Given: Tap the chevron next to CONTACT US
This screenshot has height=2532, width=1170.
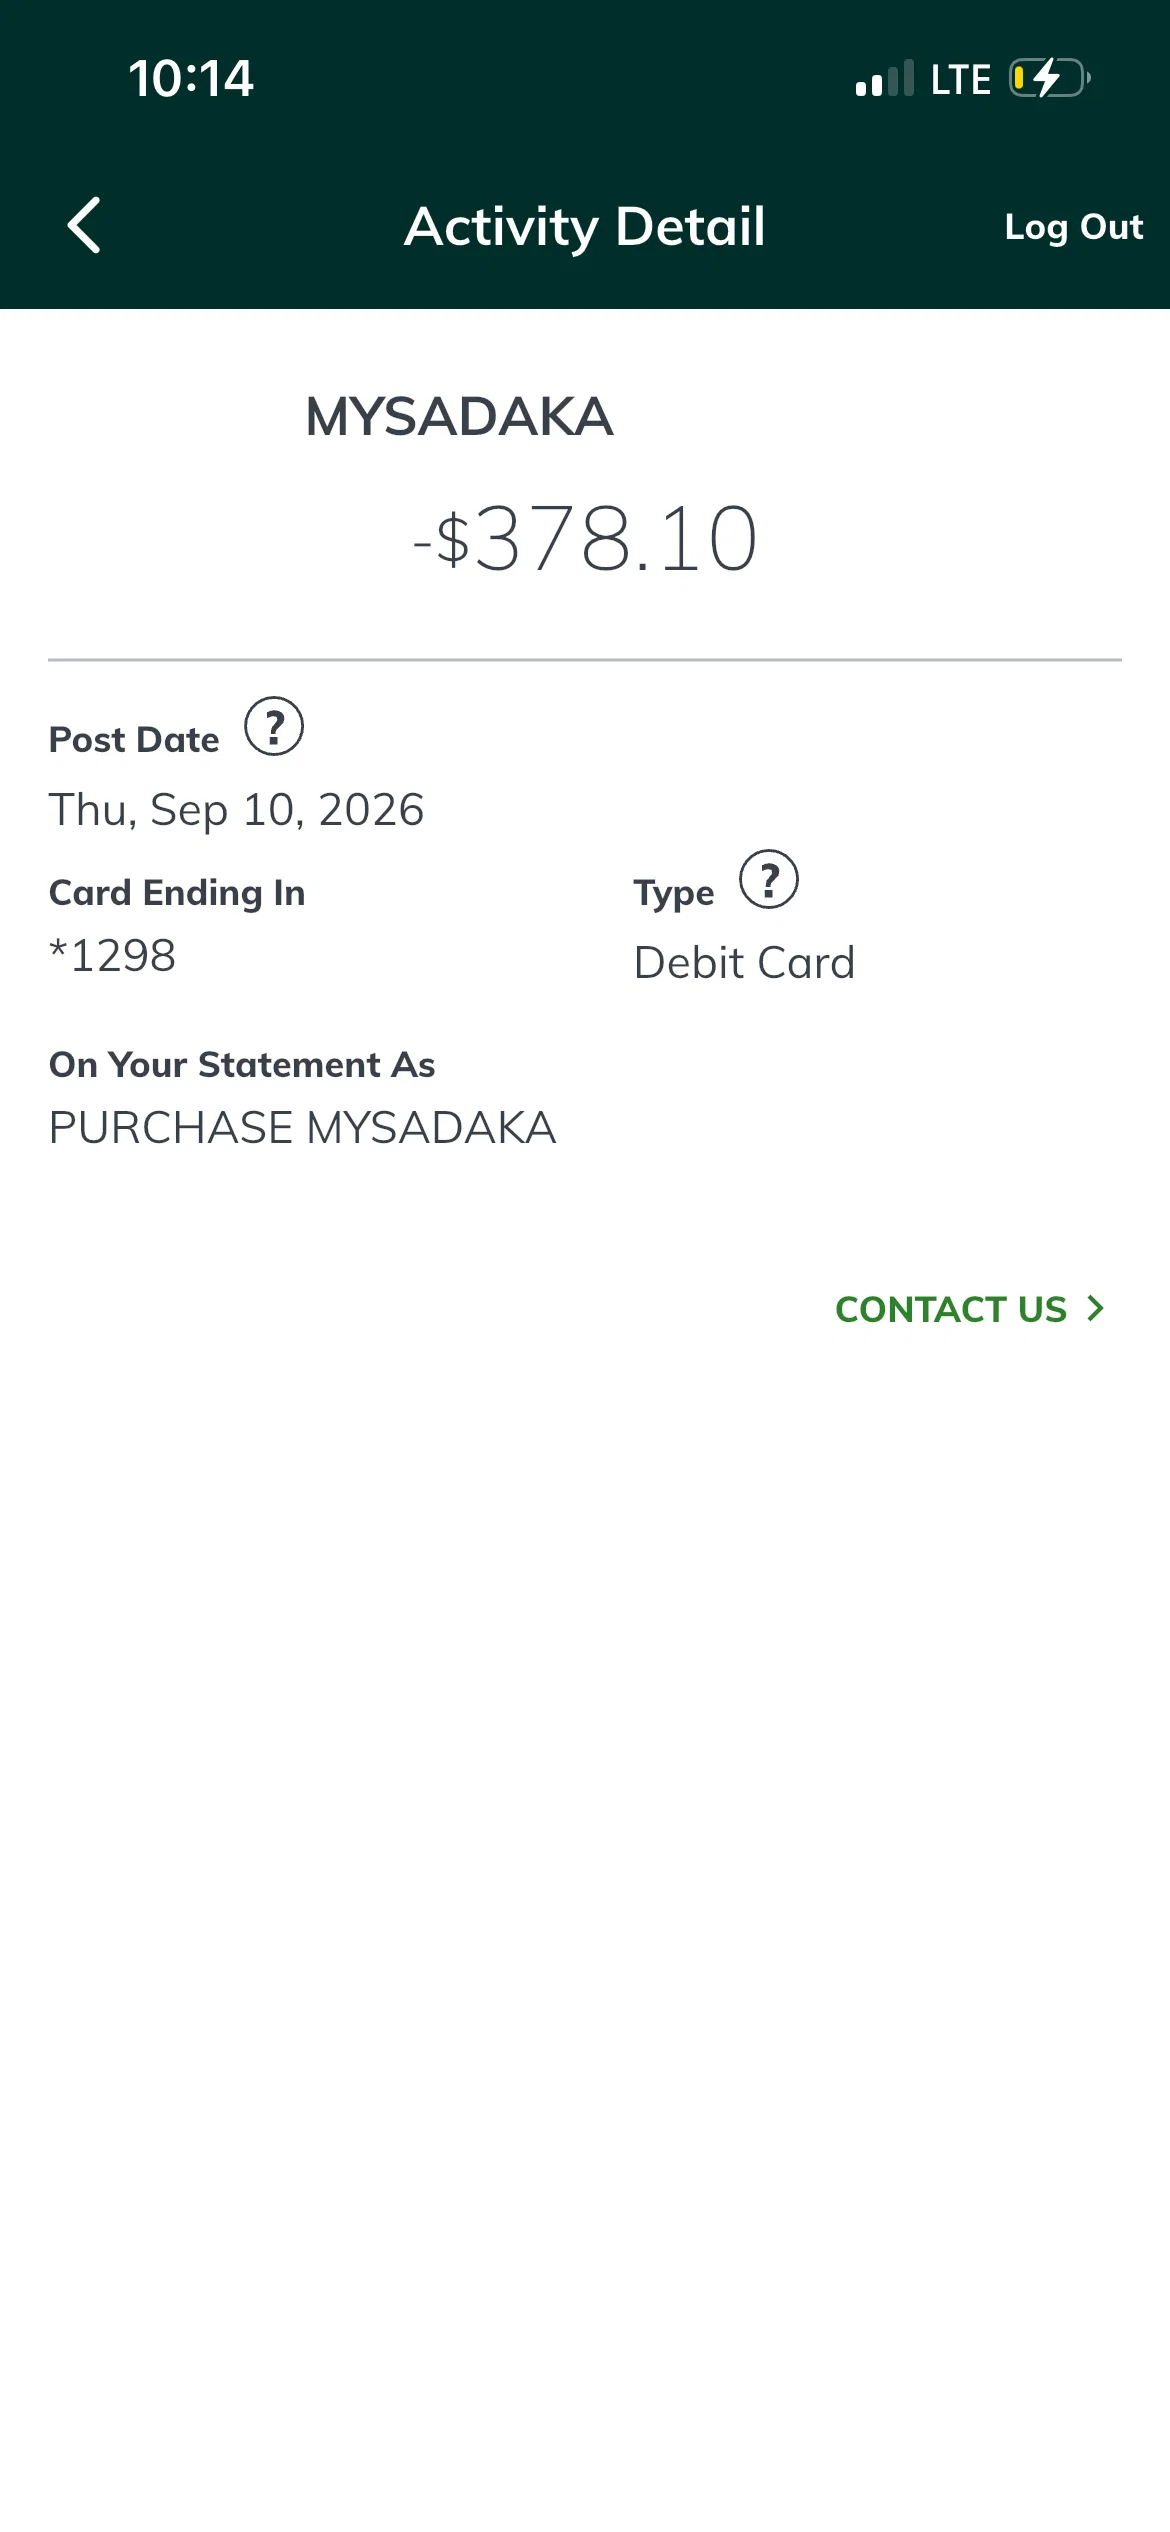Looking at the screenshot, I should [x=1096, y=1308].
